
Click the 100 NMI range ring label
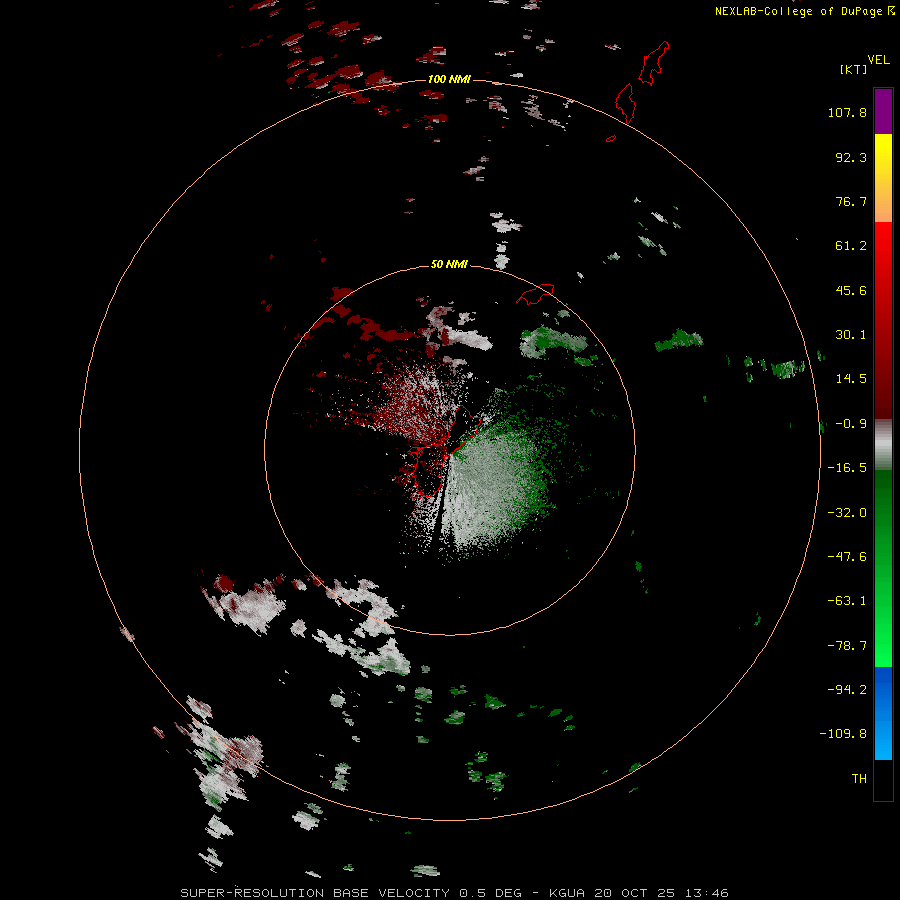(x=449, y=79)
